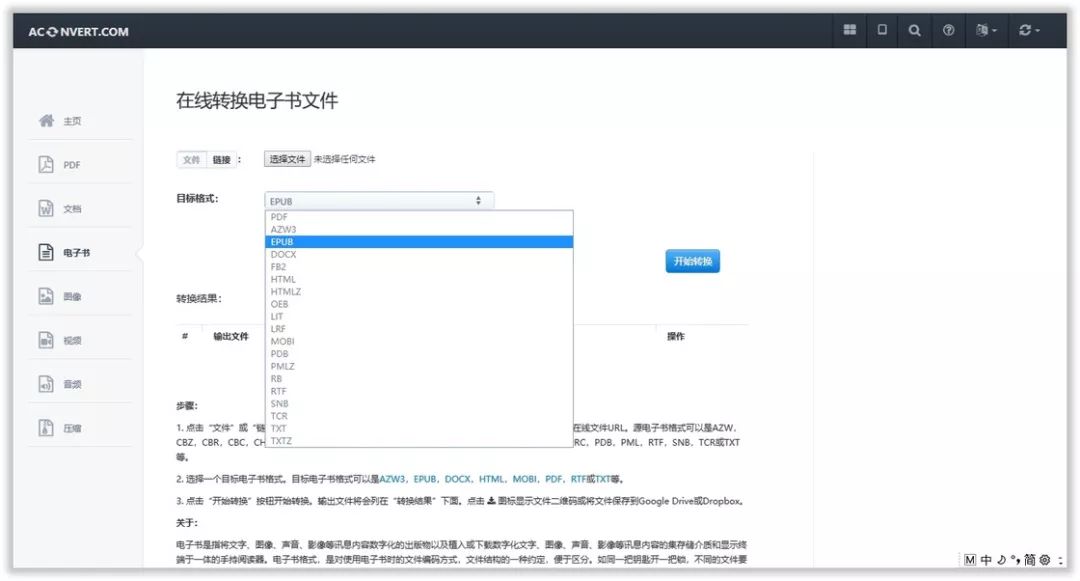The width and height of the screenshot is (1080, 581).
Task: Click the 输出文件 column header
Action: tap(231, 336)
